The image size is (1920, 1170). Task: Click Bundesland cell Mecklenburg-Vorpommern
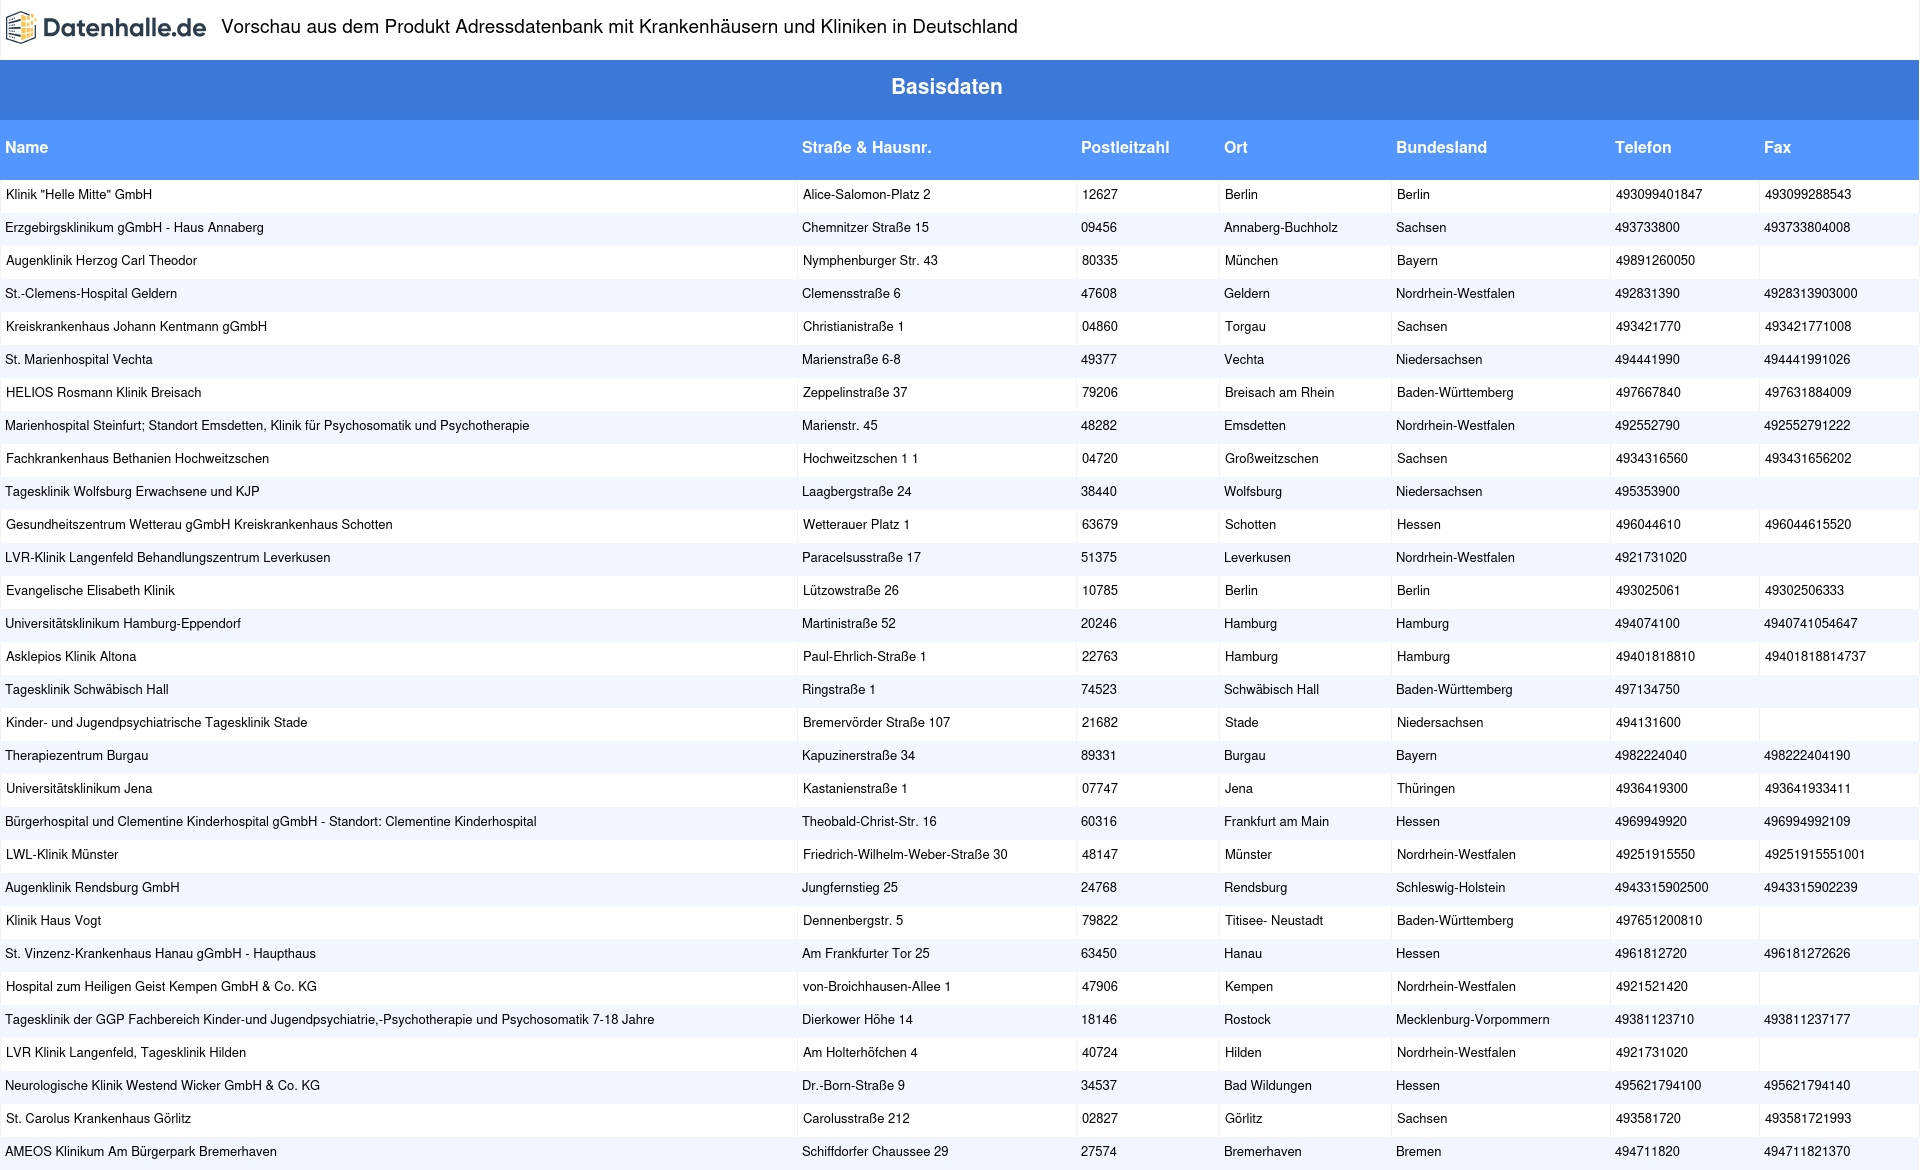1473,1020
